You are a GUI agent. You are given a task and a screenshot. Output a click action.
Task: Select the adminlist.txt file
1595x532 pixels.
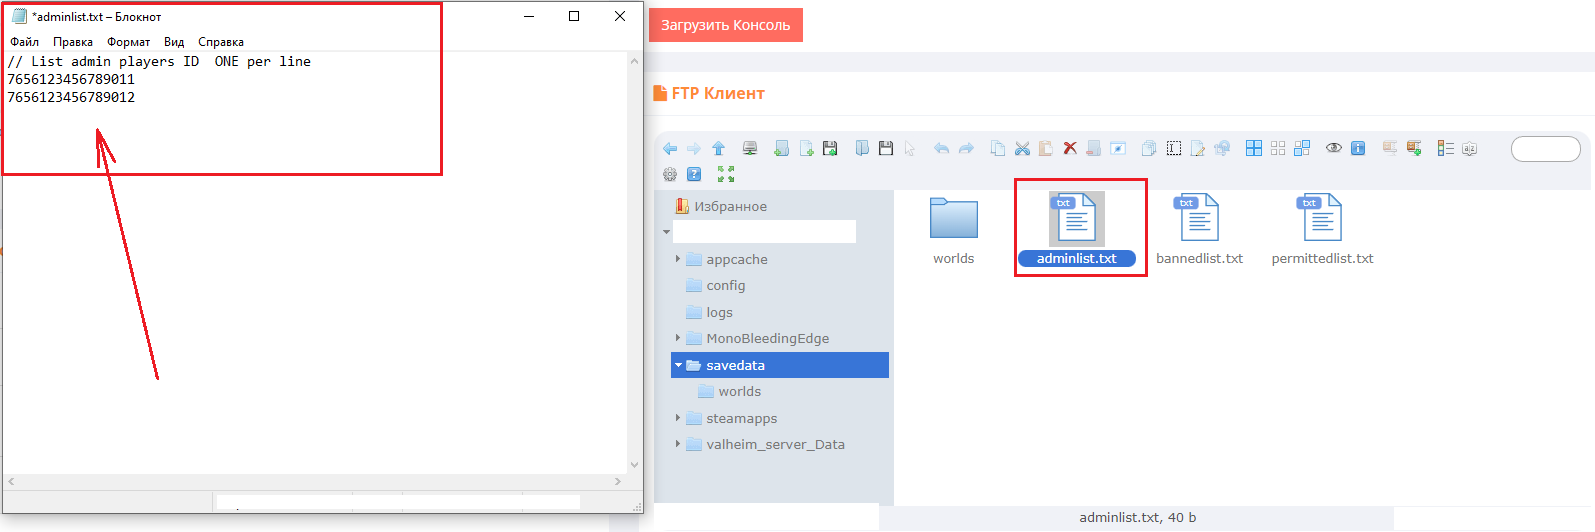click(x=1077, y=231)
